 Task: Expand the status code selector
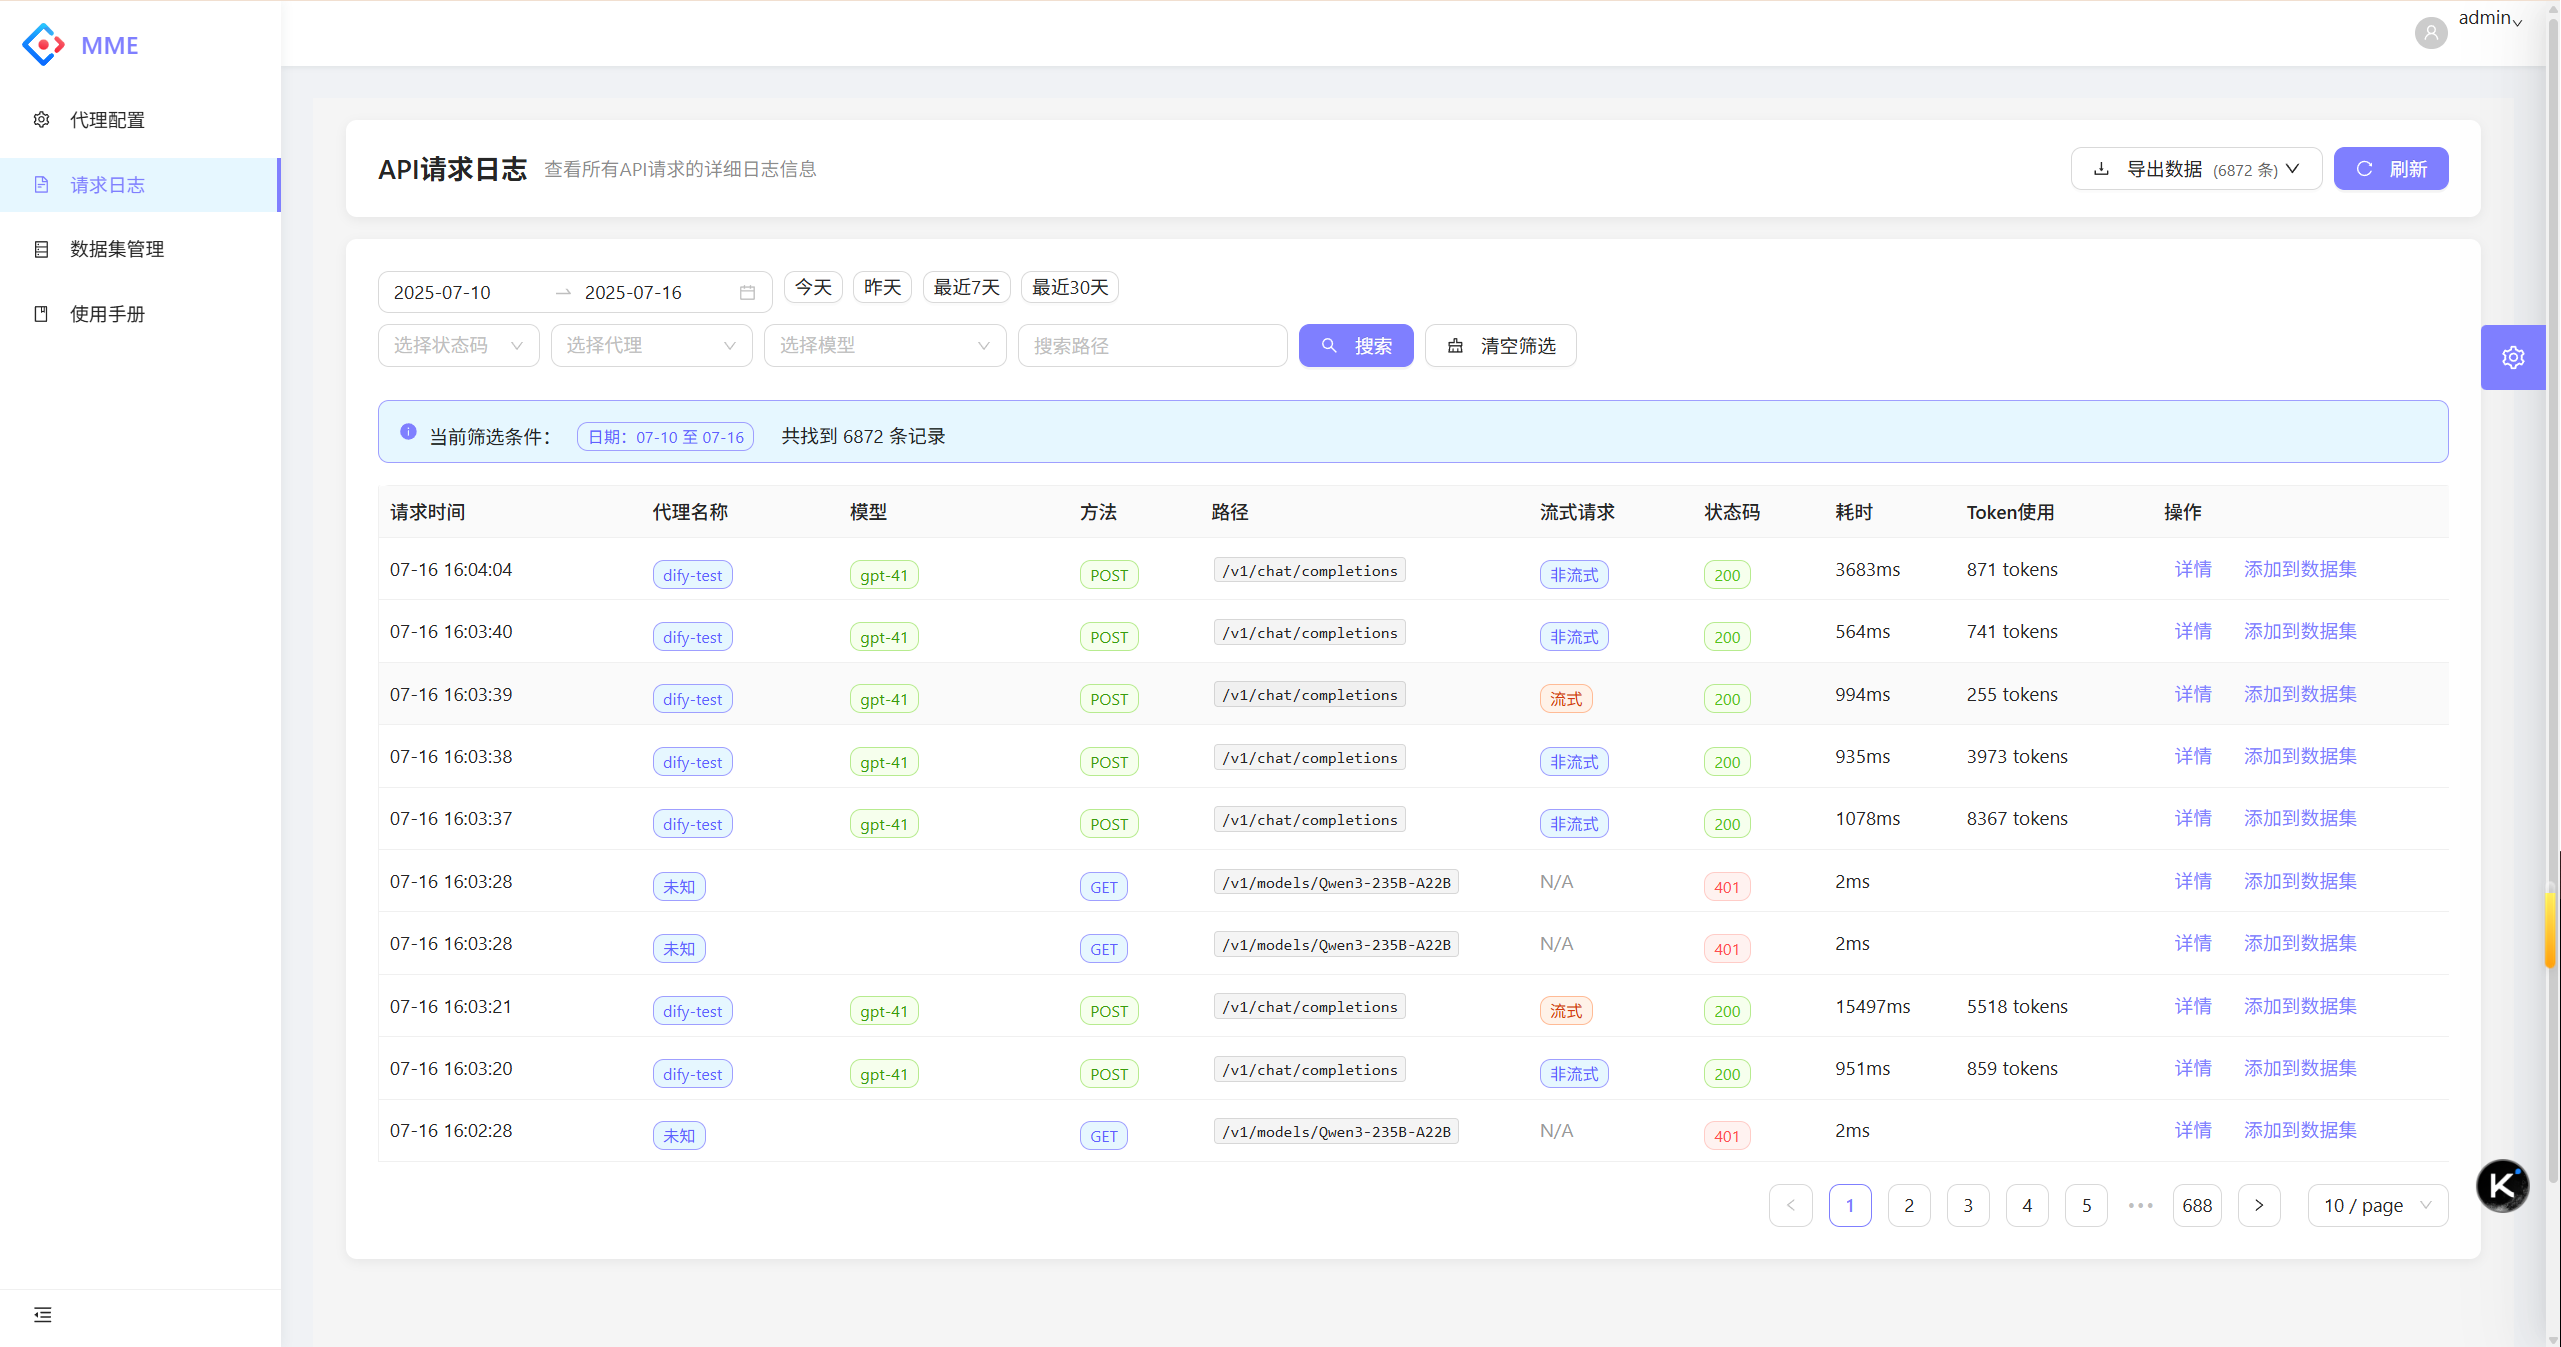458,346
